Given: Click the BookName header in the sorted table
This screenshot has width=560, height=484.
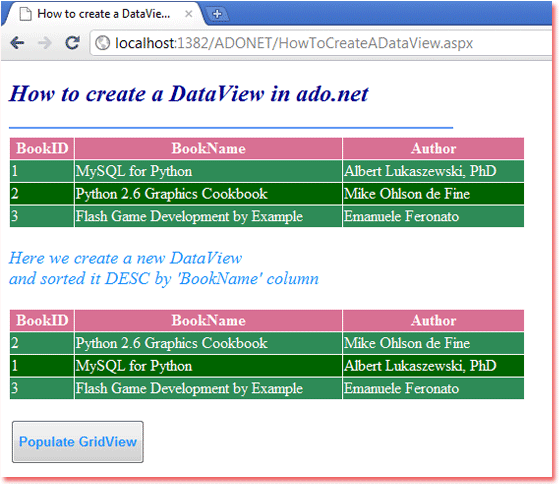Looking at the screenshot, I should (209, 320).
